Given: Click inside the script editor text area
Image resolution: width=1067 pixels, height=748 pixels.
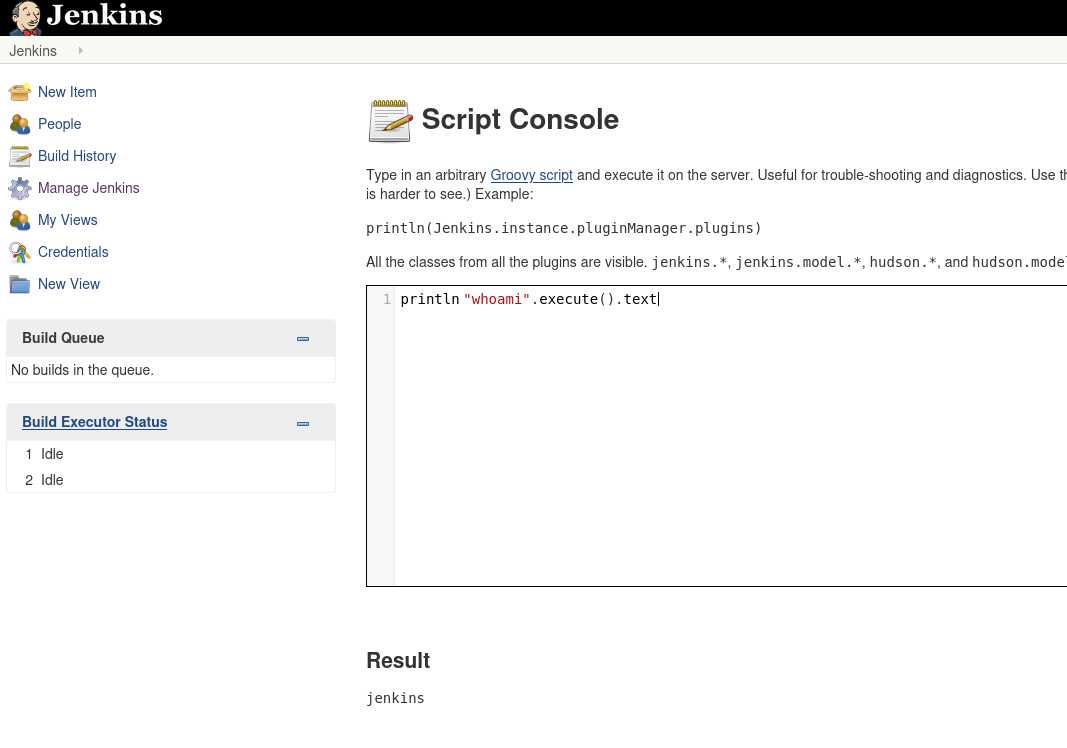Looking at the screenshot, I should 730,436.
